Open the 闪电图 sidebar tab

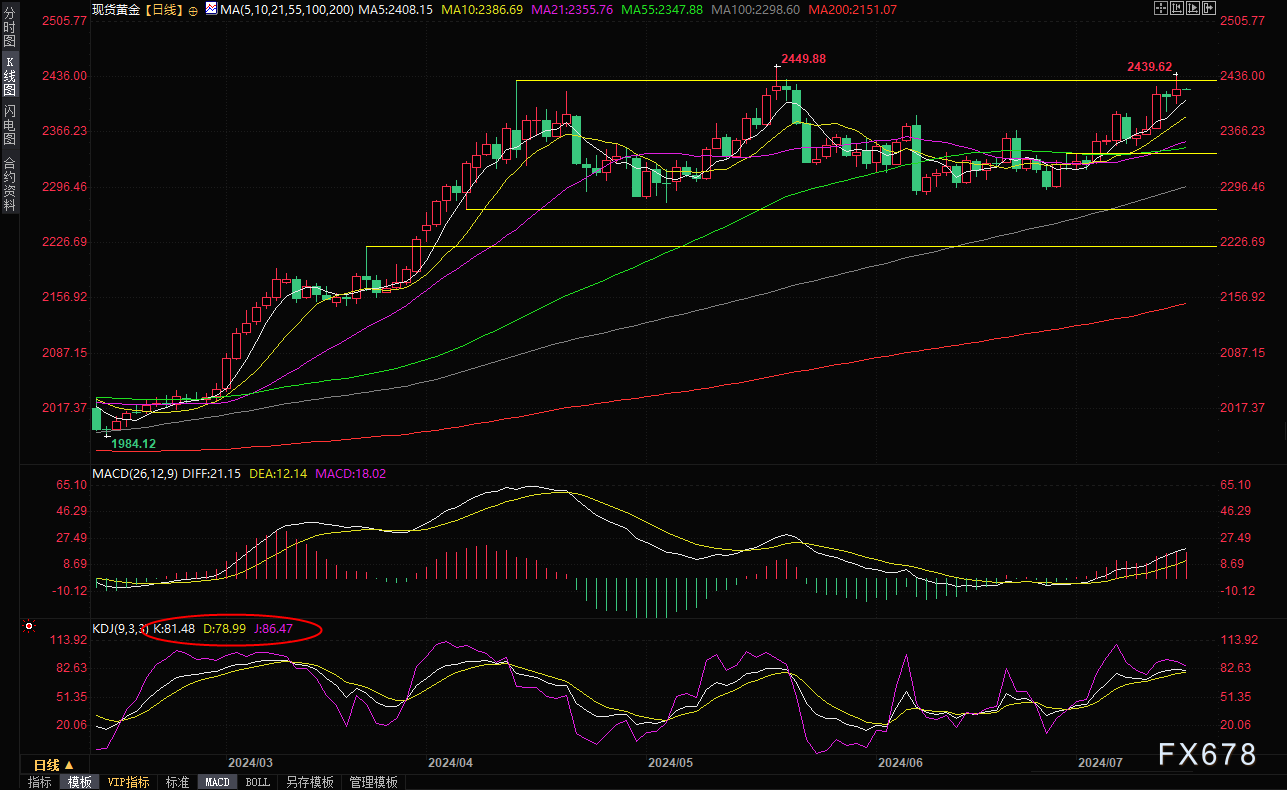tap(10, 125)
